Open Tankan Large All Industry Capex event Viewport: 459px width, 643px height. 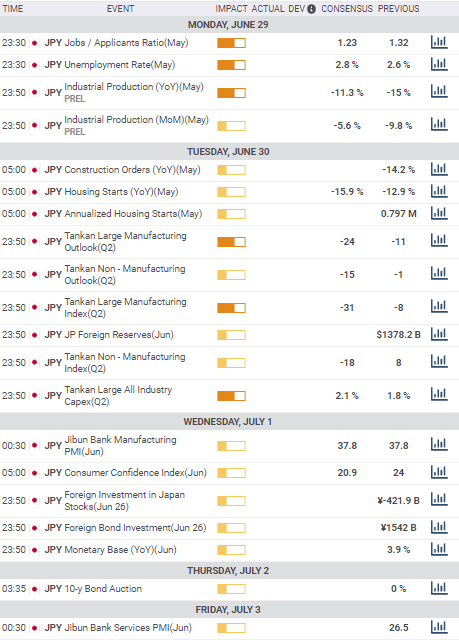(x=118, y=395)
